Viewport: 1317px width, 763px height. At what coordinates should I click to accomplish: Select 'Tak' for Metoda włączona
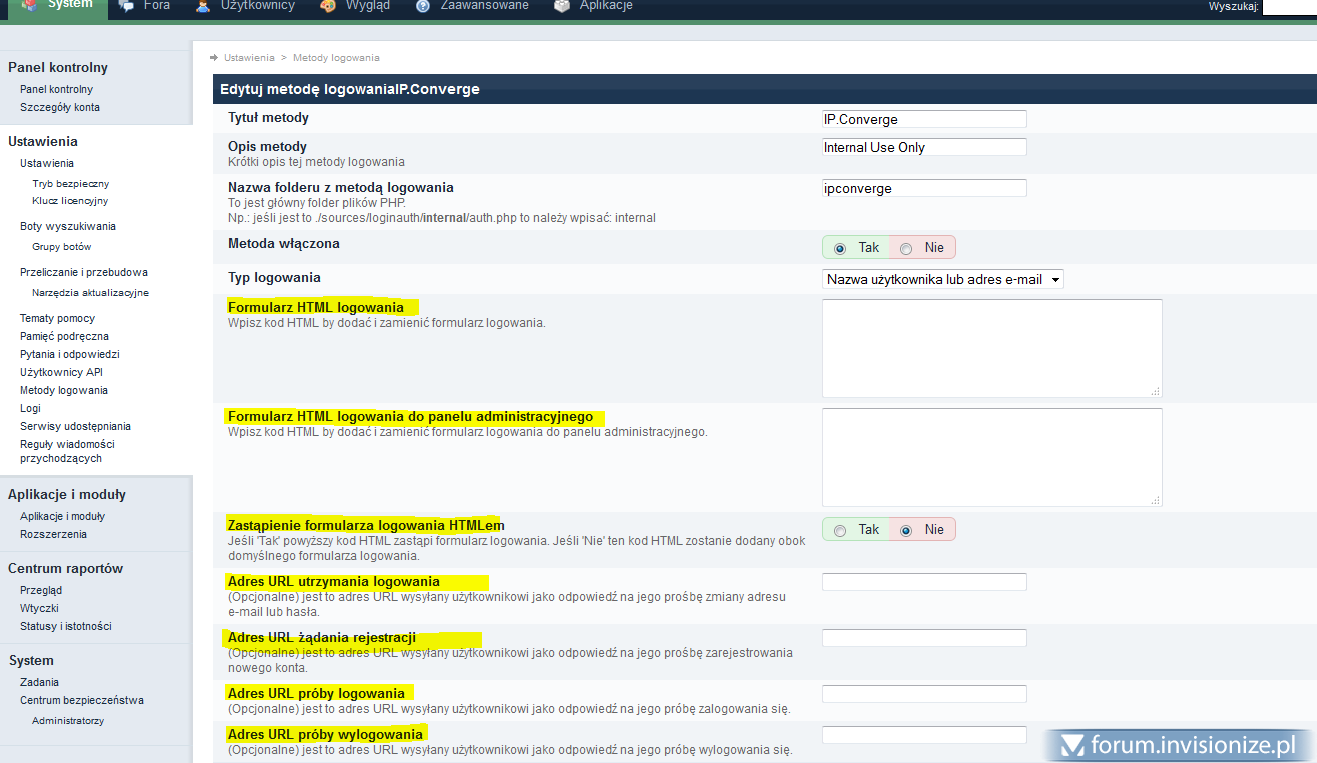pos(840,248)
